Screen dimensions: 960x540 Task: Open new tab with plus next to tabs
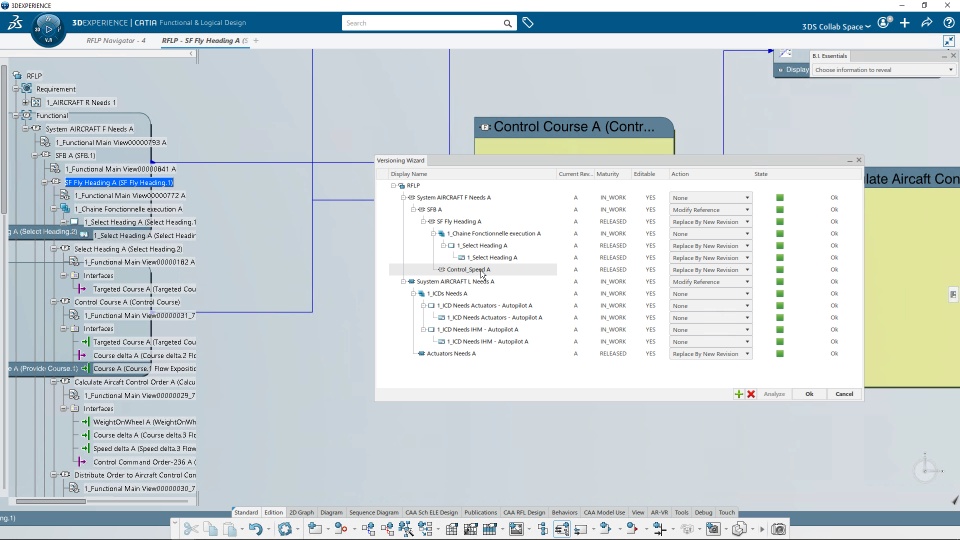point(256,40)
